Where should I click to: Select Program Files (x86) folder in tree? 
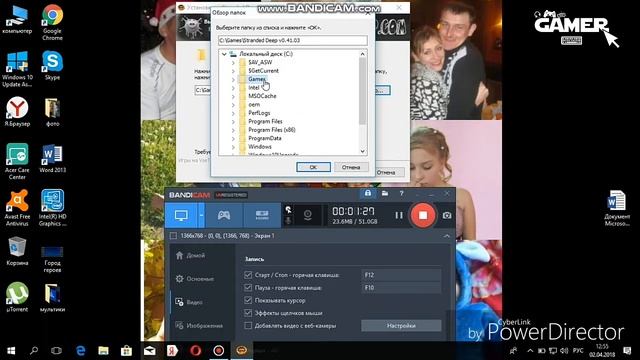[272, 130]
